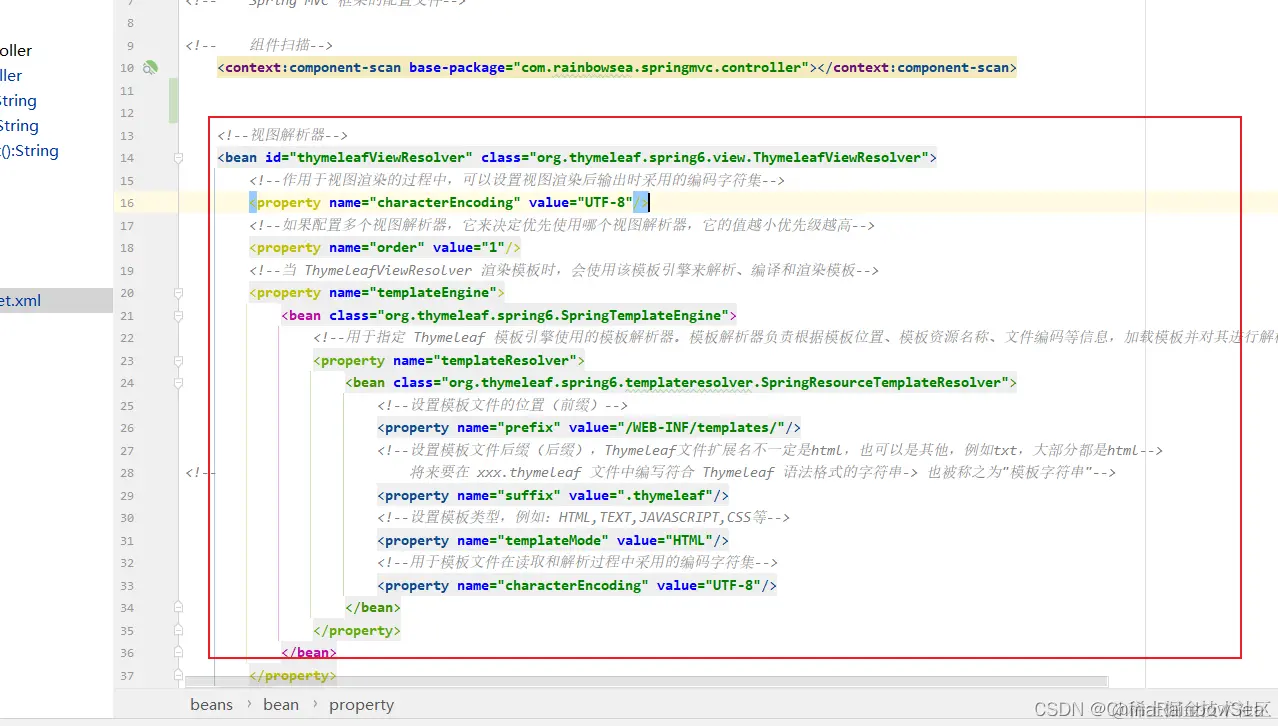Click the name="templateResolver" attribute
This screenshot has height=726, width=1278.
(x=485, y=361)
